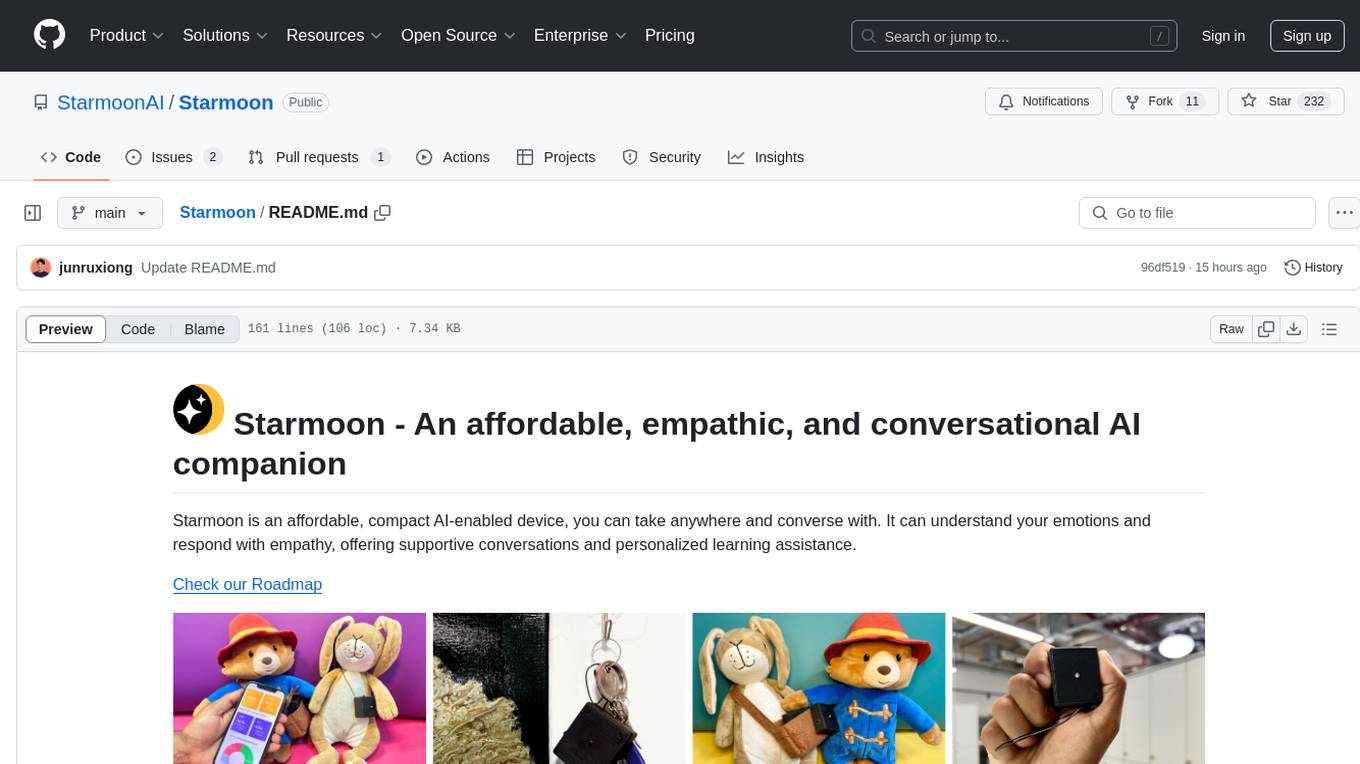The height and width of the screenshot is (764, 1360).
Task: Switch to the Issues tab
Action: 173,157
